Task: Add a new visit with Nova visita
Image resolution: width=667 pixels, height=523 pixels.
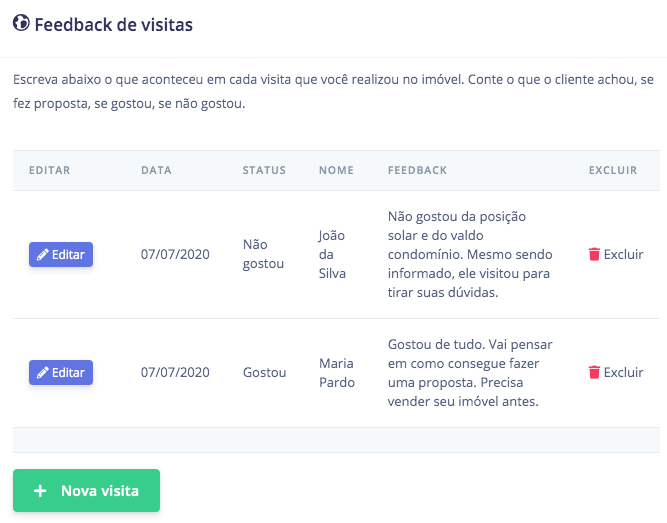Action: pyautogui.click(x=86, y=491)
